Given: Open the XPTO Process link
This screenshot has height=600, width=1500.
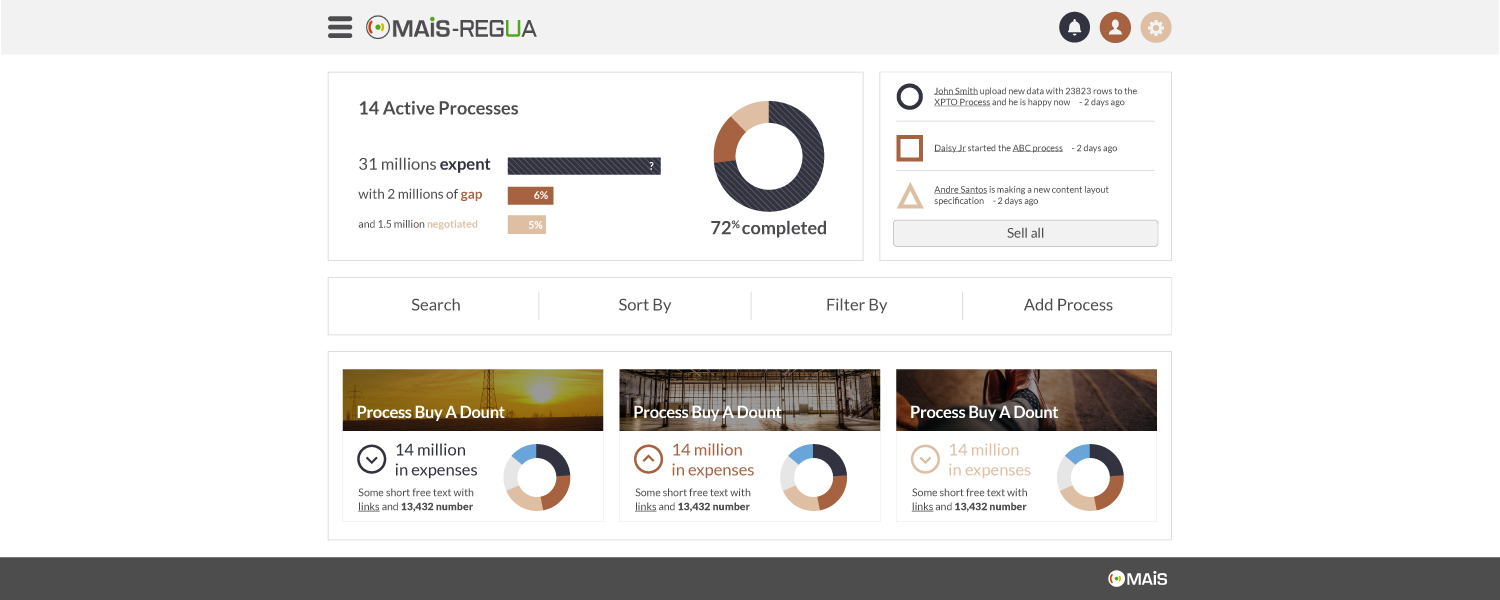Looking at the screenshot, I should pyautogui.click(x=962, y=102).
